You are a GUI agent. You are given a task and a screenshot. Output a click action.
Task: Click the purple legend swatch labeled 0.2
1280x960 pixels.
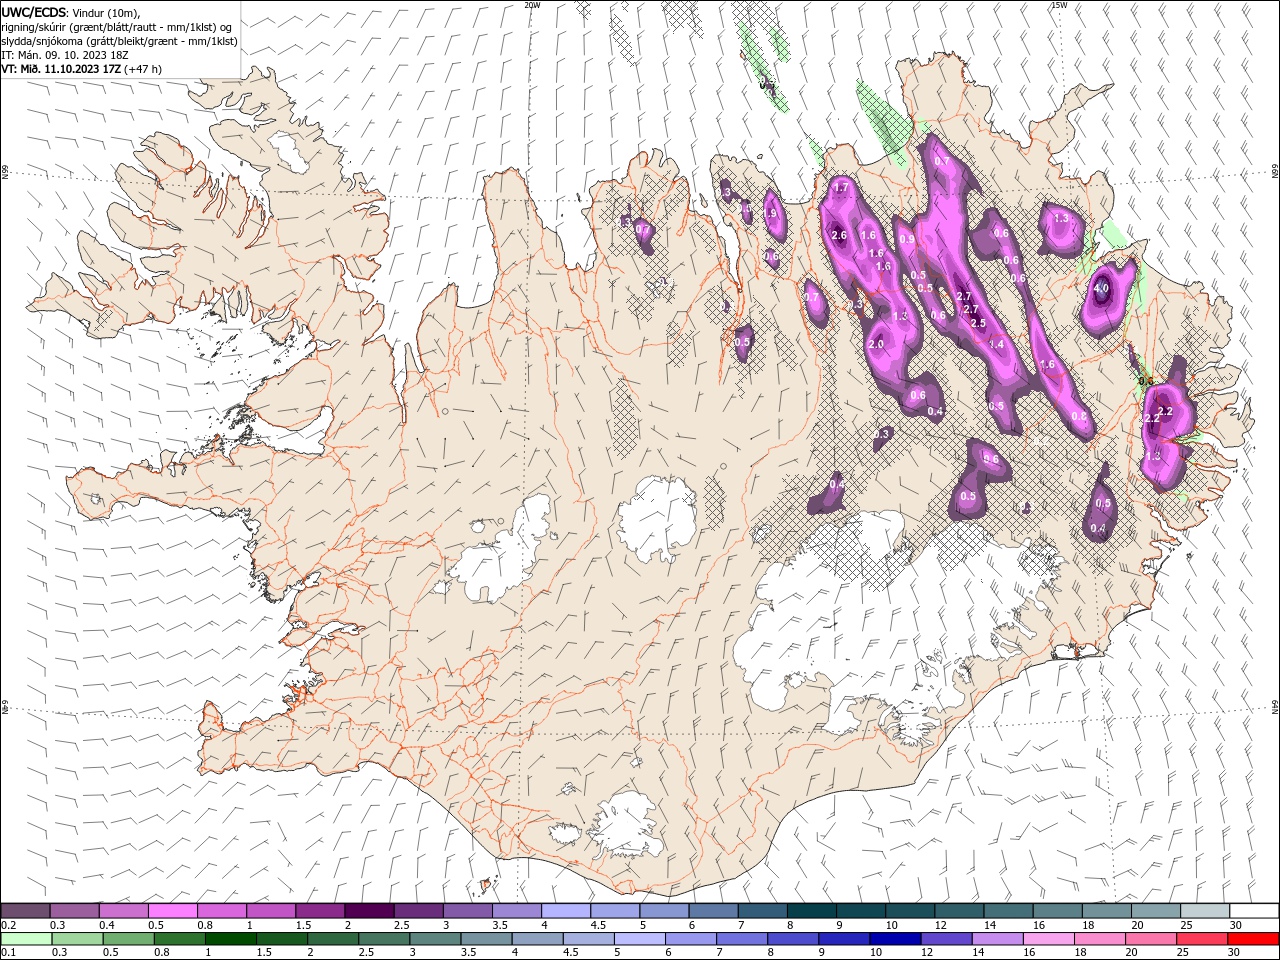click(25, 911)
